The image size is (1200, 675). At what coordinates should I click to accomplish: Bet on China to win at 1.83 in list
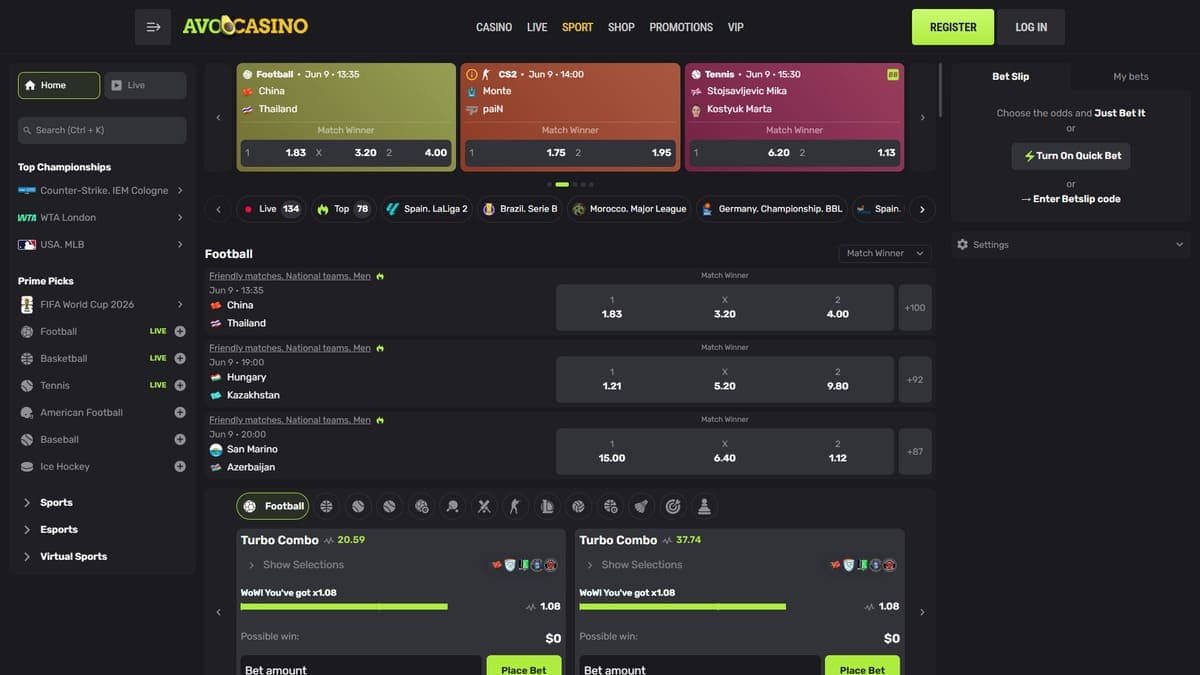coord(612,308)
